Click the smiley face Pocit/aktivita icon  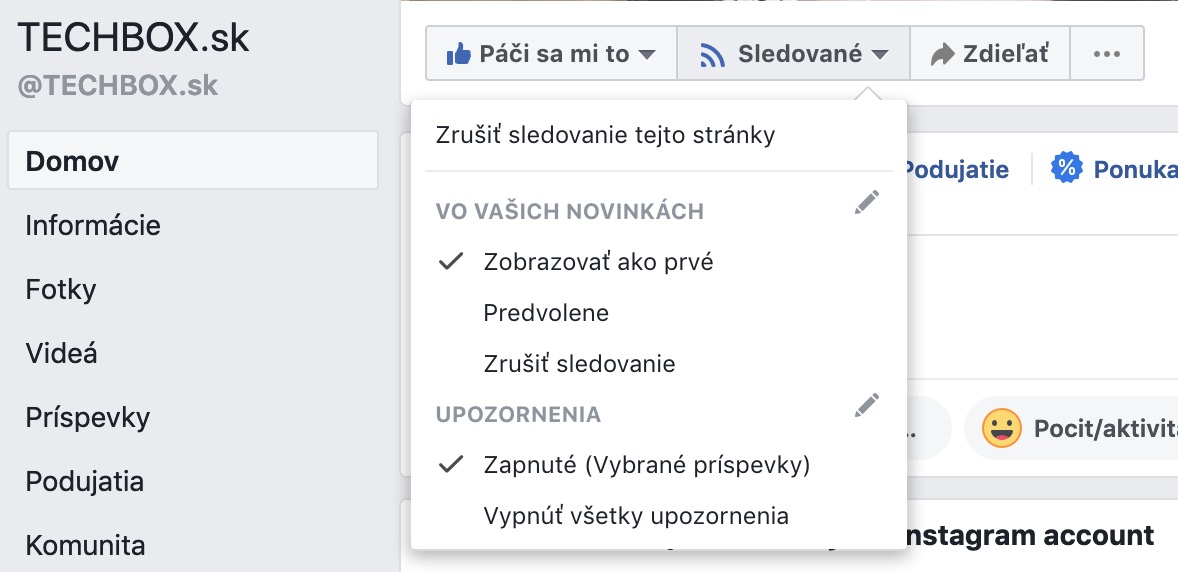(x=1001, y=428)
